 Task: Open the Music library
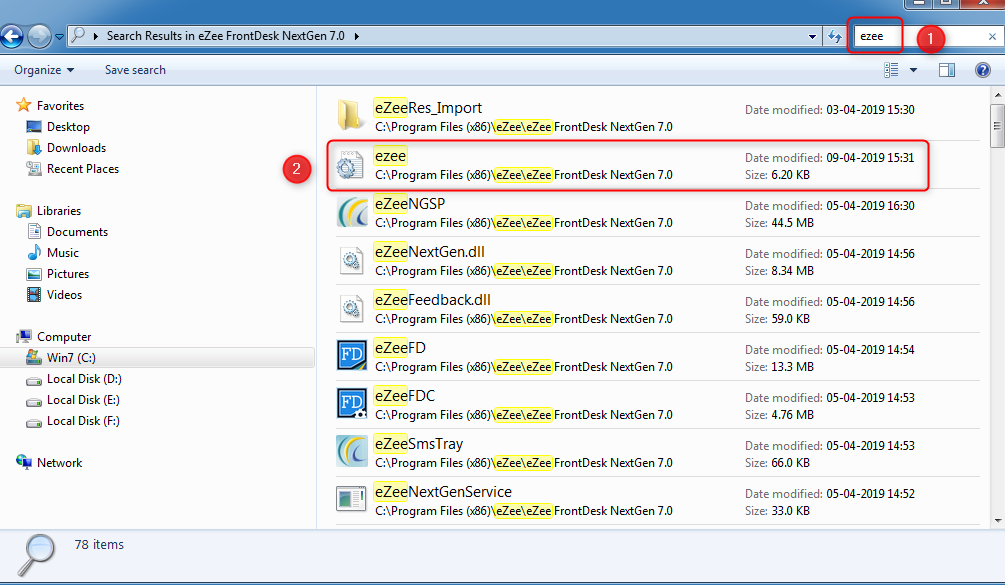pyautogui.click(x=63, y=253)
